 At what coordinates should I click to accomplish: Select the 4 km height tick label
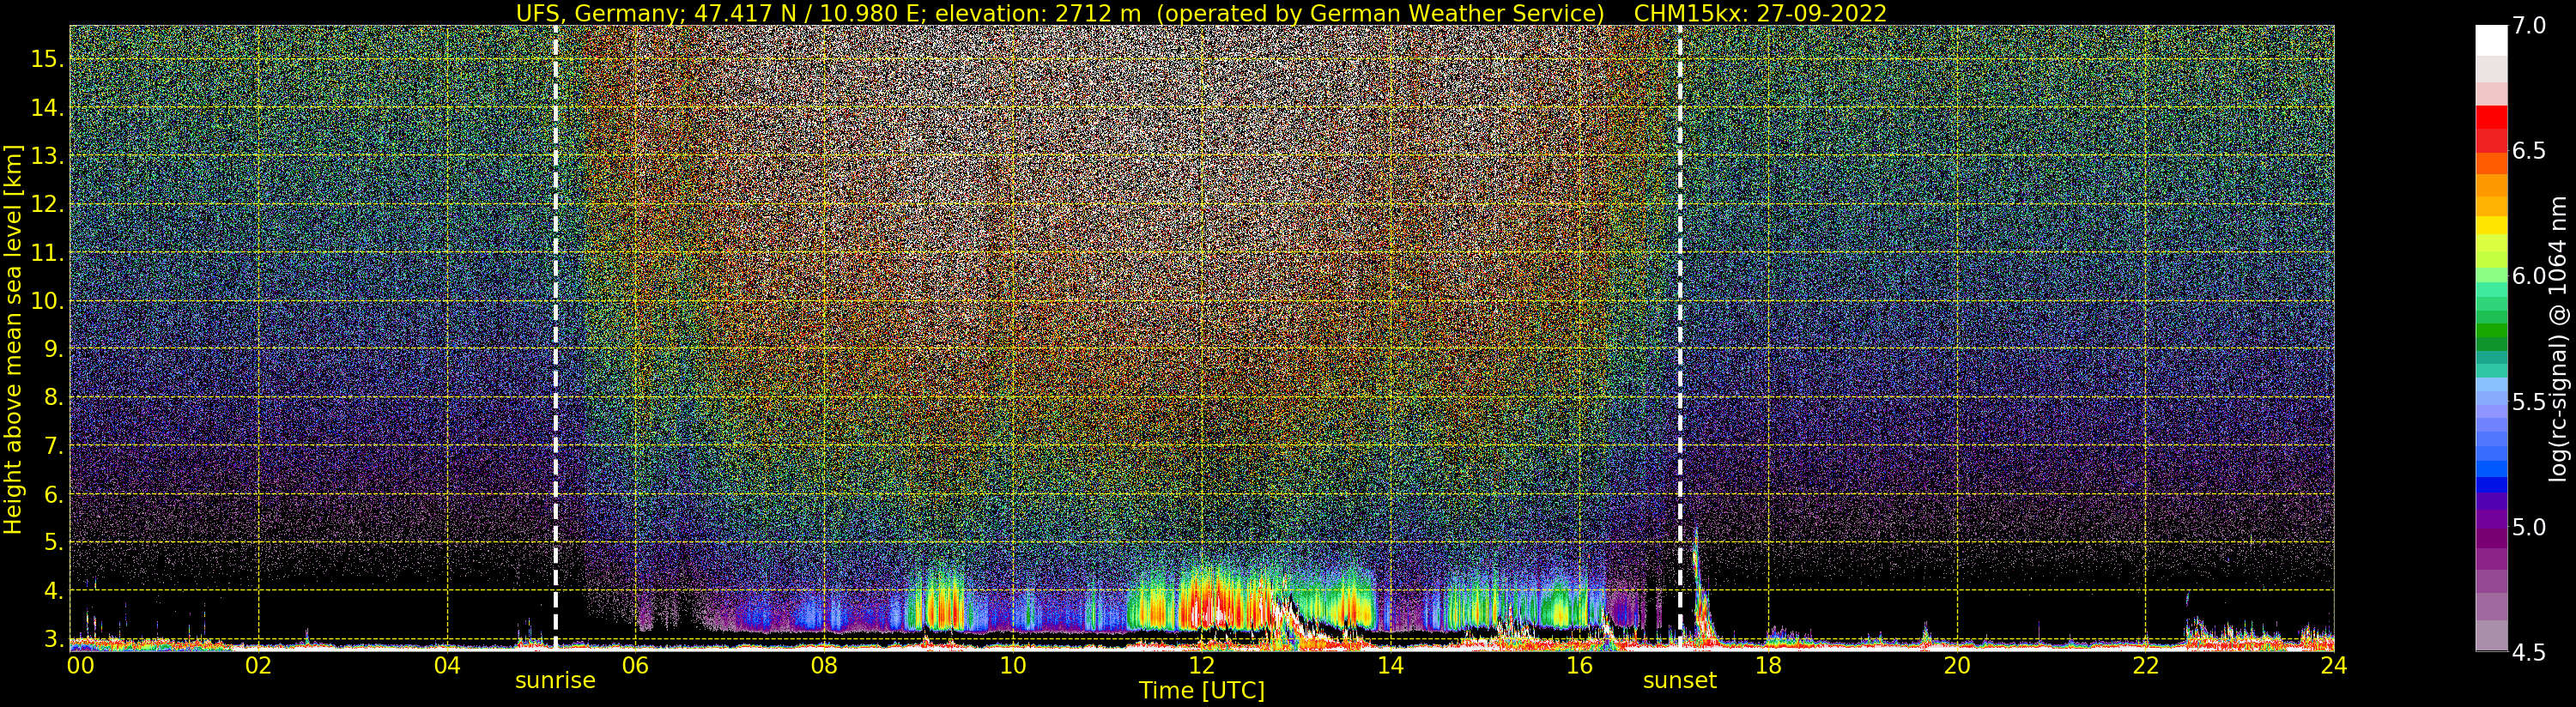(x=54, y=592)
